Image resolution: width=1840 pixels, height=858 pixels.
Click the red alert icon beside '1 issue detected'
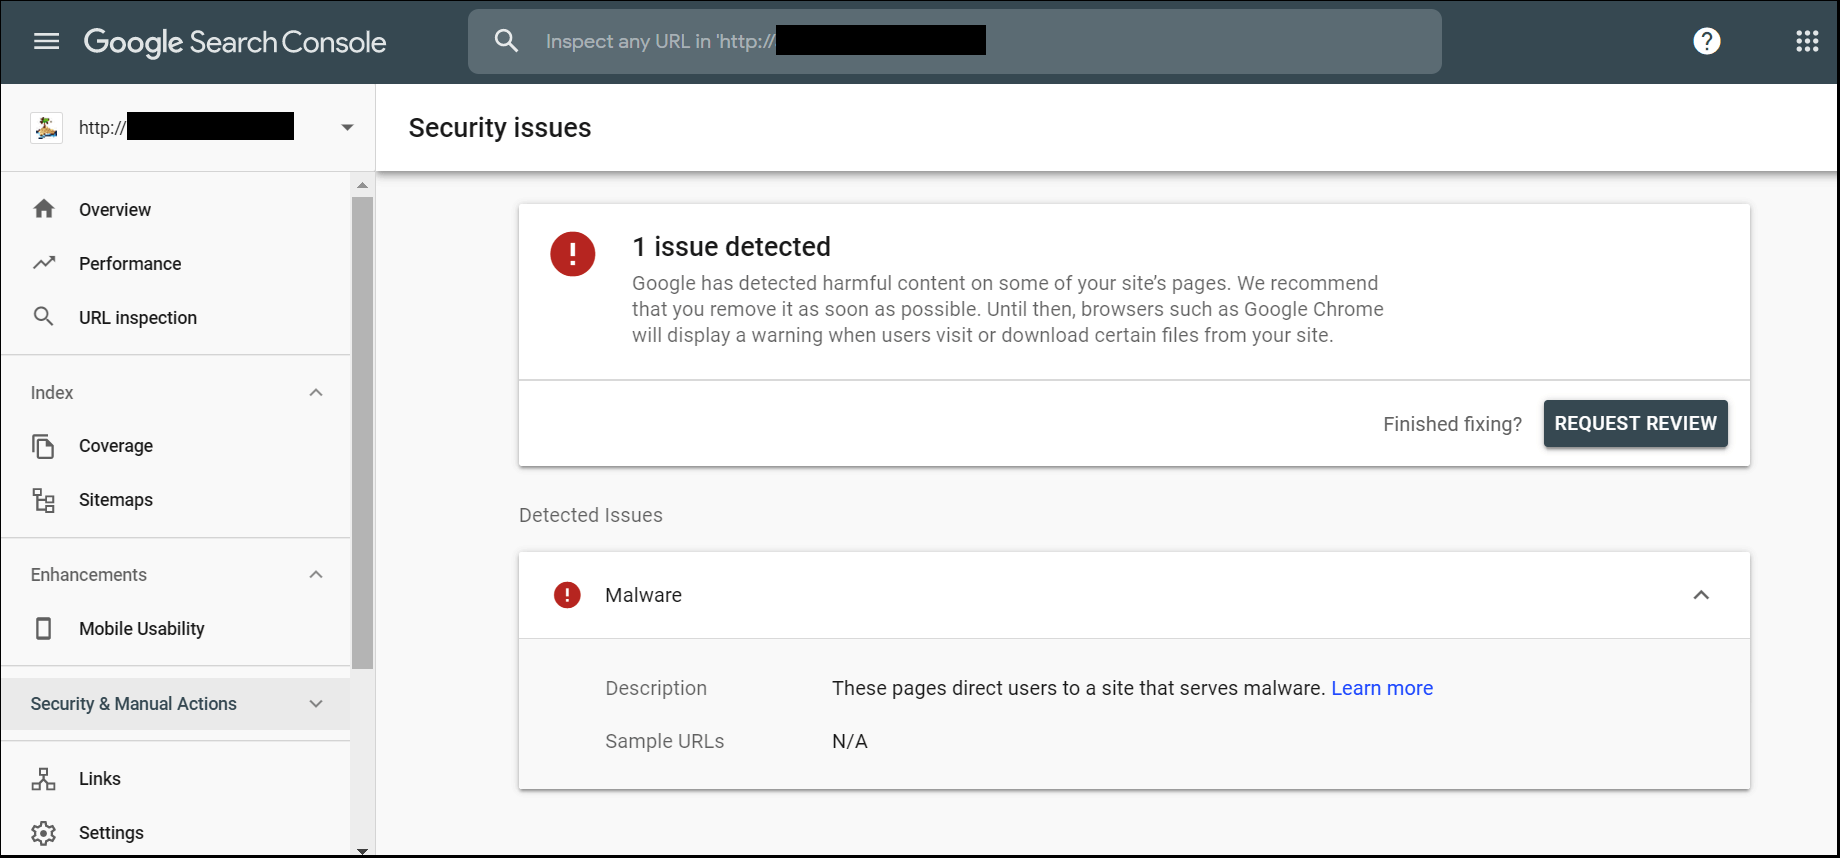point(573,254)
